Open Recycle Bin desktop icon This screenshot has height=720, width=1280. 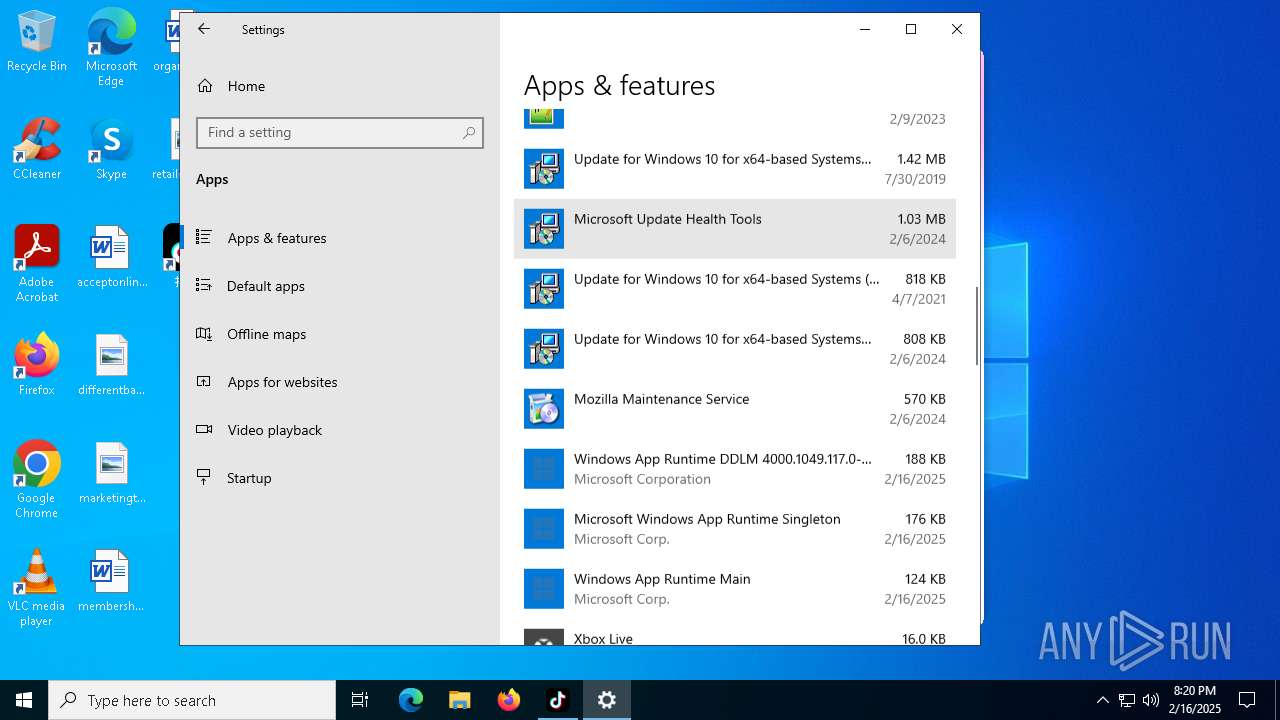point(37,42)
